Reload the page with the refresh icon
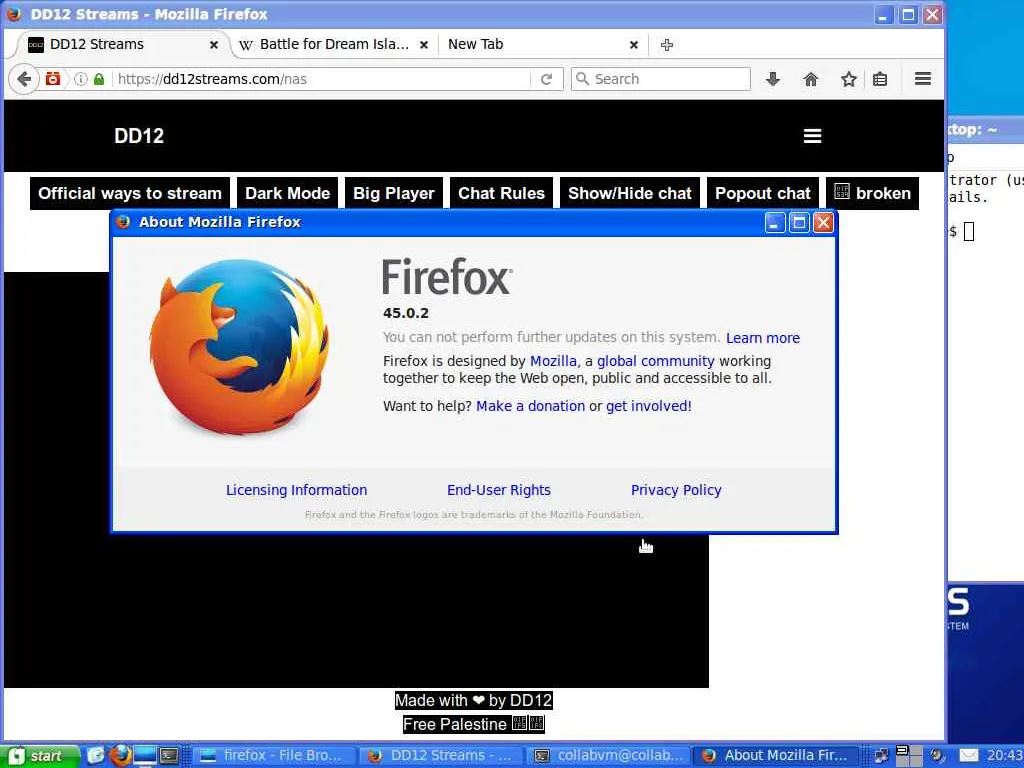1024x768 pixels. click(x=547, y=79)
